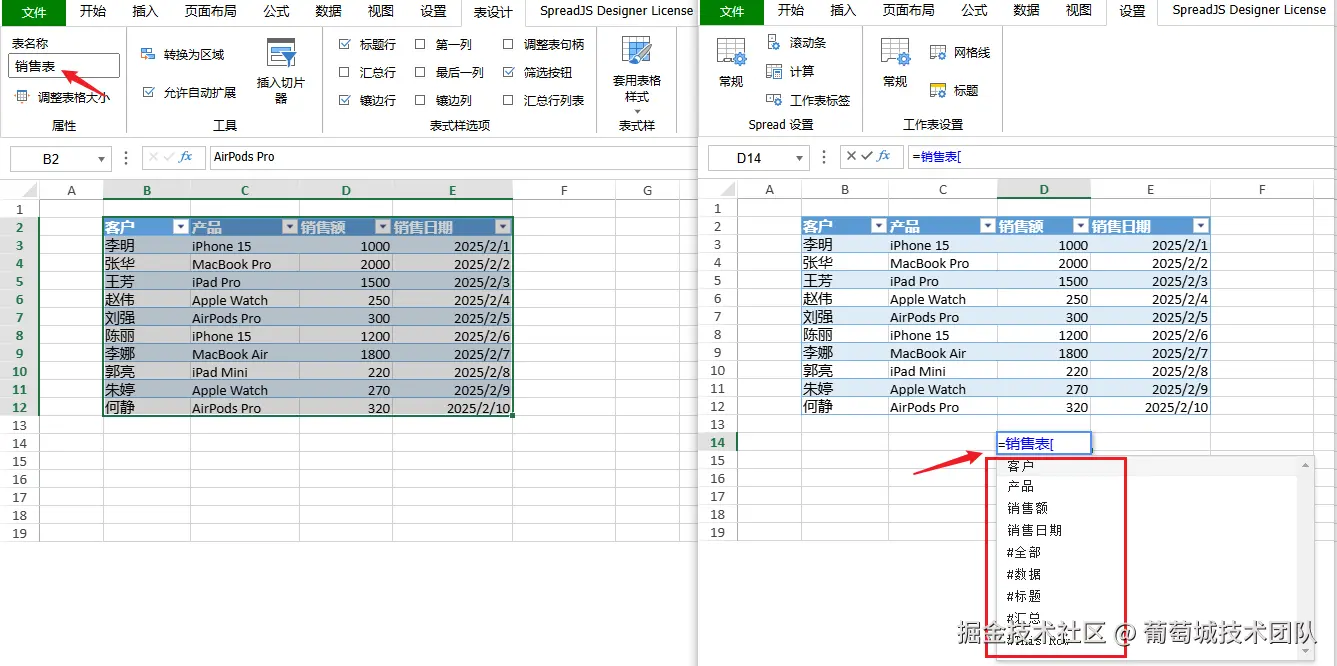Click 常规 icon under Spread 设置
1337x666 pixels.
pos(731,52)
